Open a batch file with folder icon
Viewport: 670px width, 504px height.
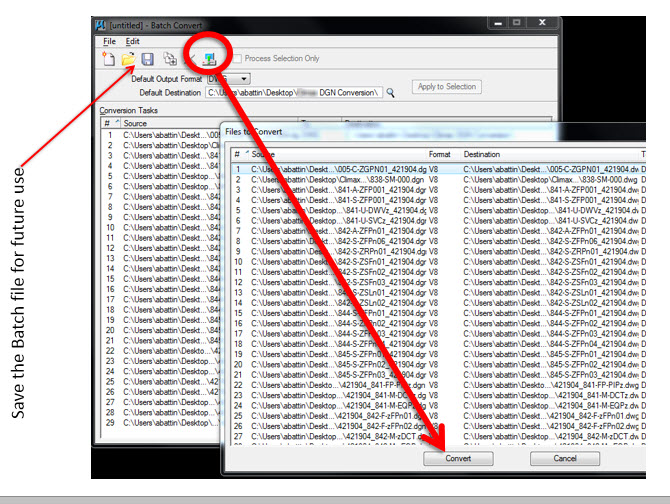tap(129, 61)
